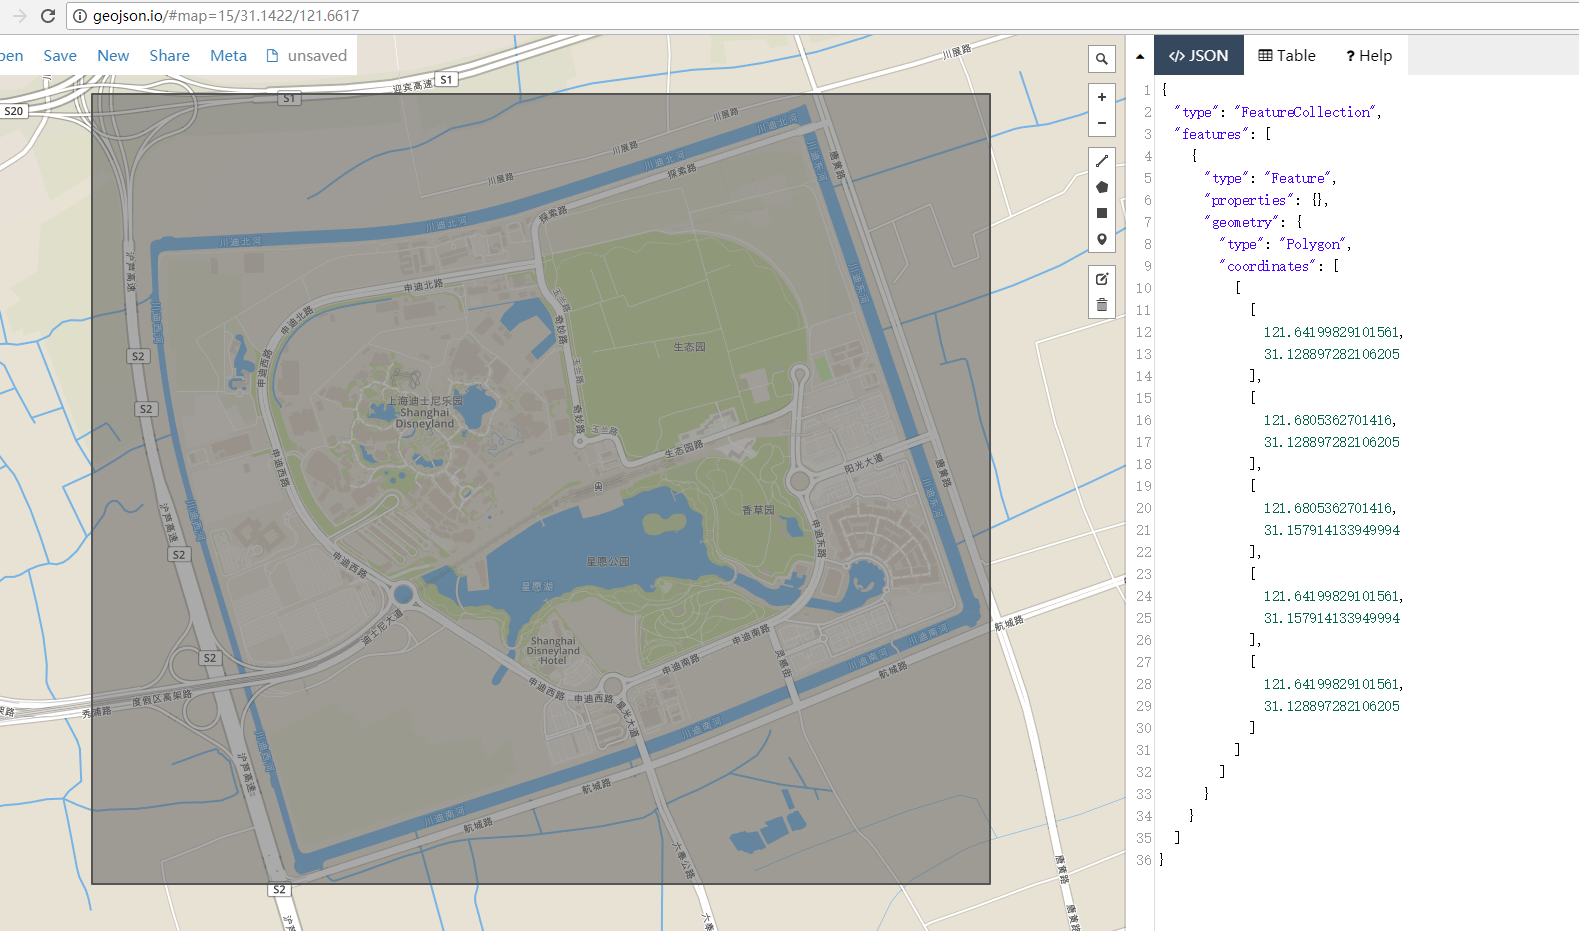The width and height of the screenshot is (1579, 931).
Task: Click latitude value on line 13
Action: tap(1331, 354)
